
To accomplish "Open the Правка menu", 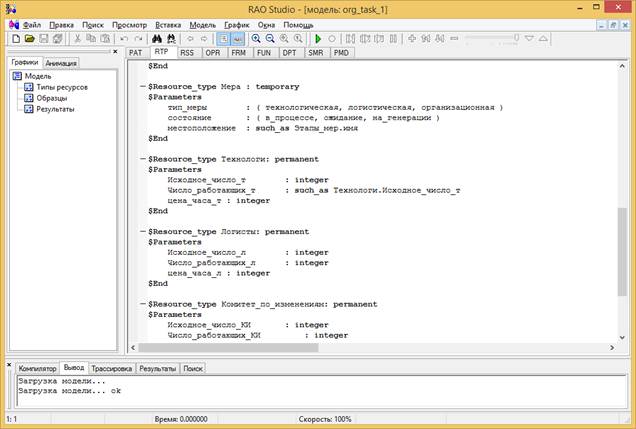I will [x=62, y=25].
